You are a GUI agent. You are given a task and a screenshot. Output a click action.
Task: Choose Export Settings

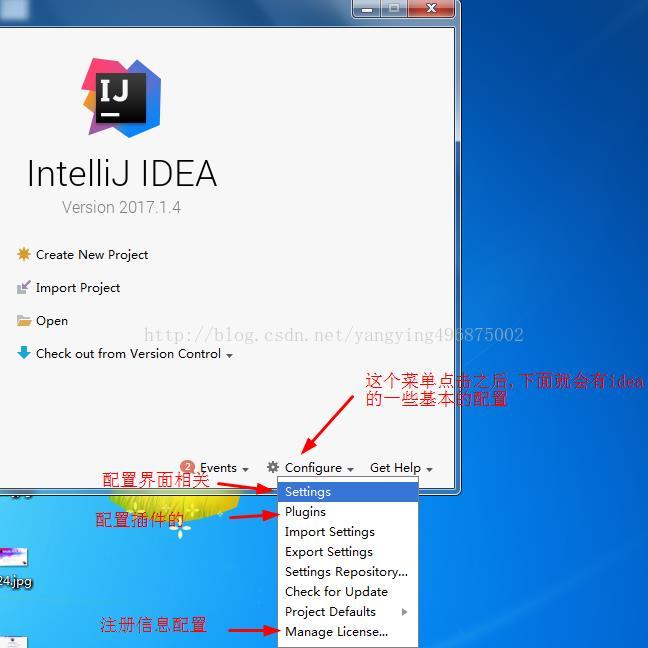click(x=348, y=552)
